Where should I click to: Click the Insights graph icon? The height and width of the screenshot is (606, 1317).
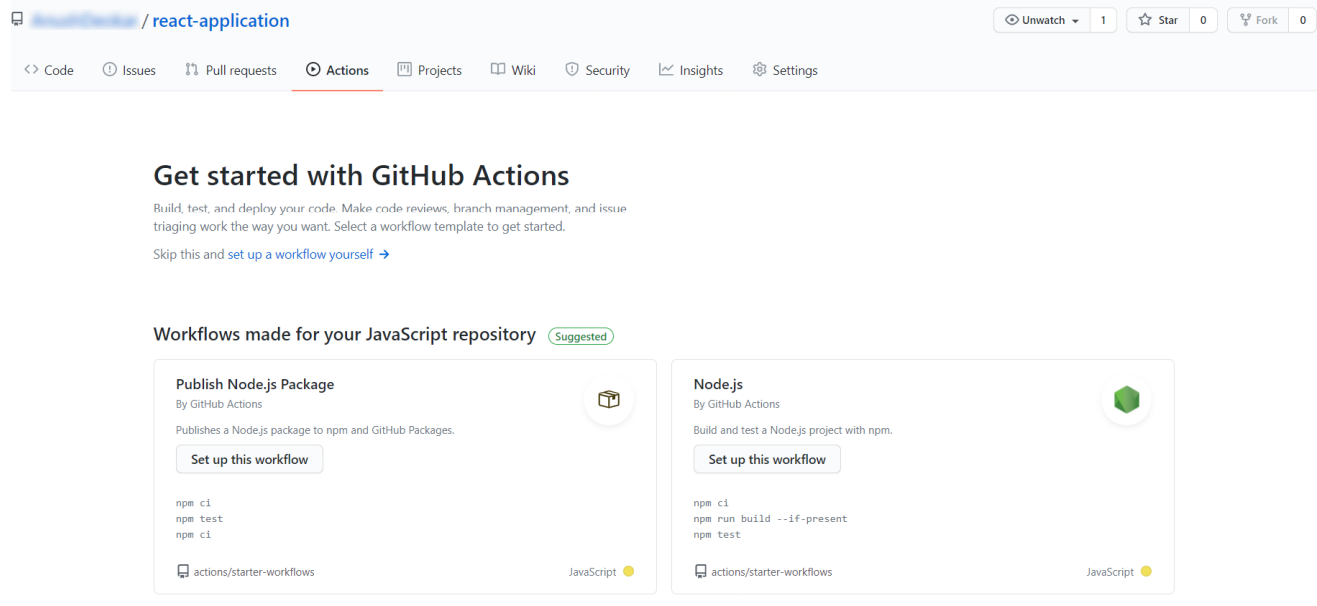coord(666,70)
